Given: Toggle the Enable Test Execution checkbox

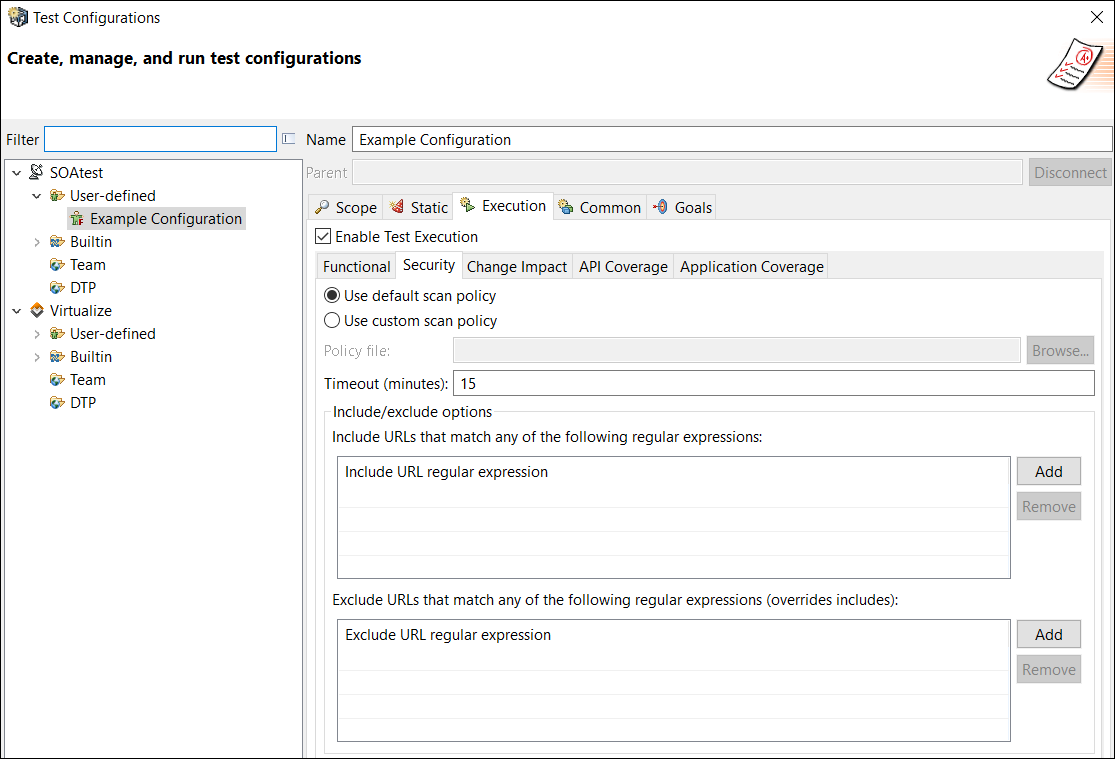Looking at the screenshot, I should click(323, 236).
